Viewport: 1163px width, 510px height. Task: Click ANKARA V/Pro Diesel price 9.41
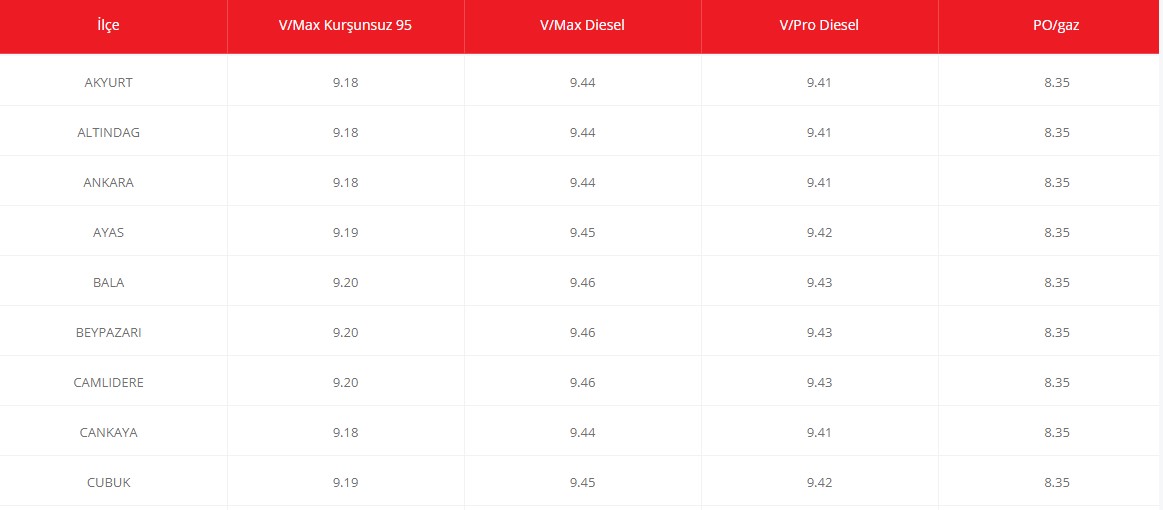820,182
